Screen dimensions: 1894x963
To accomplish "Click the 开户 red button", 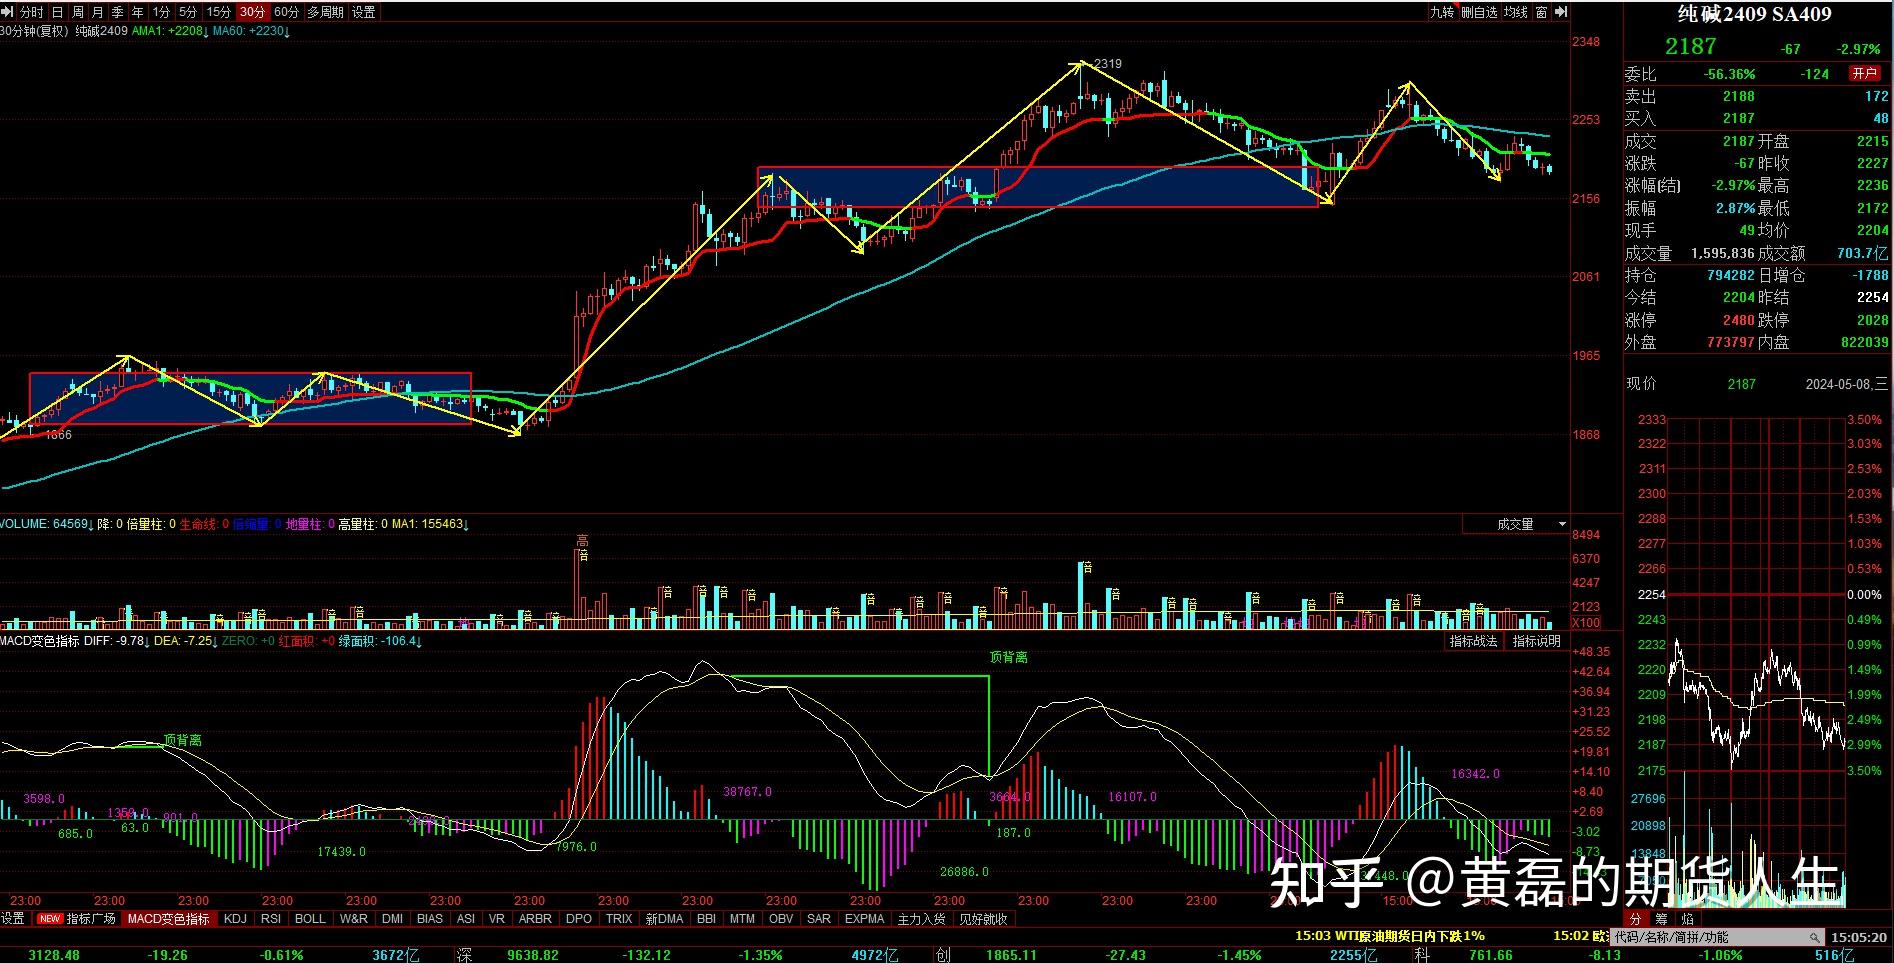I will point(1865,73).
